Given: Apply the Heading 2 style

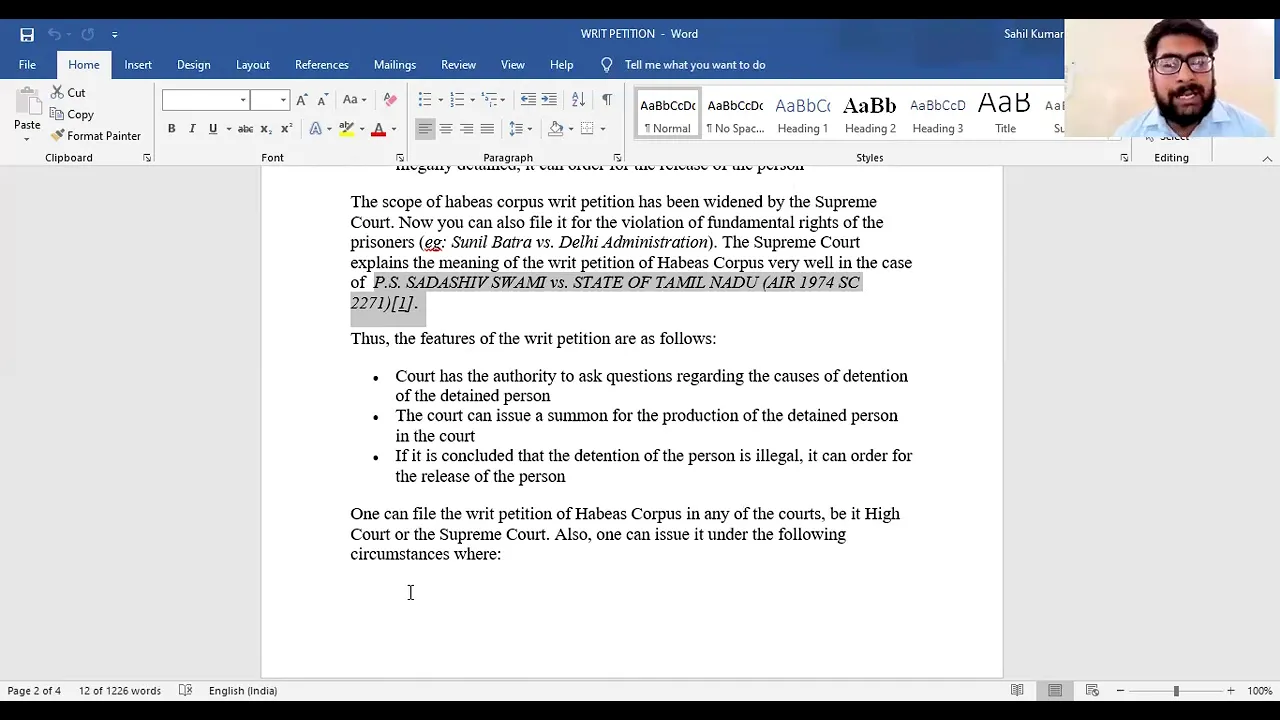Looking at the screenshot, I should (x=870, y=113).
